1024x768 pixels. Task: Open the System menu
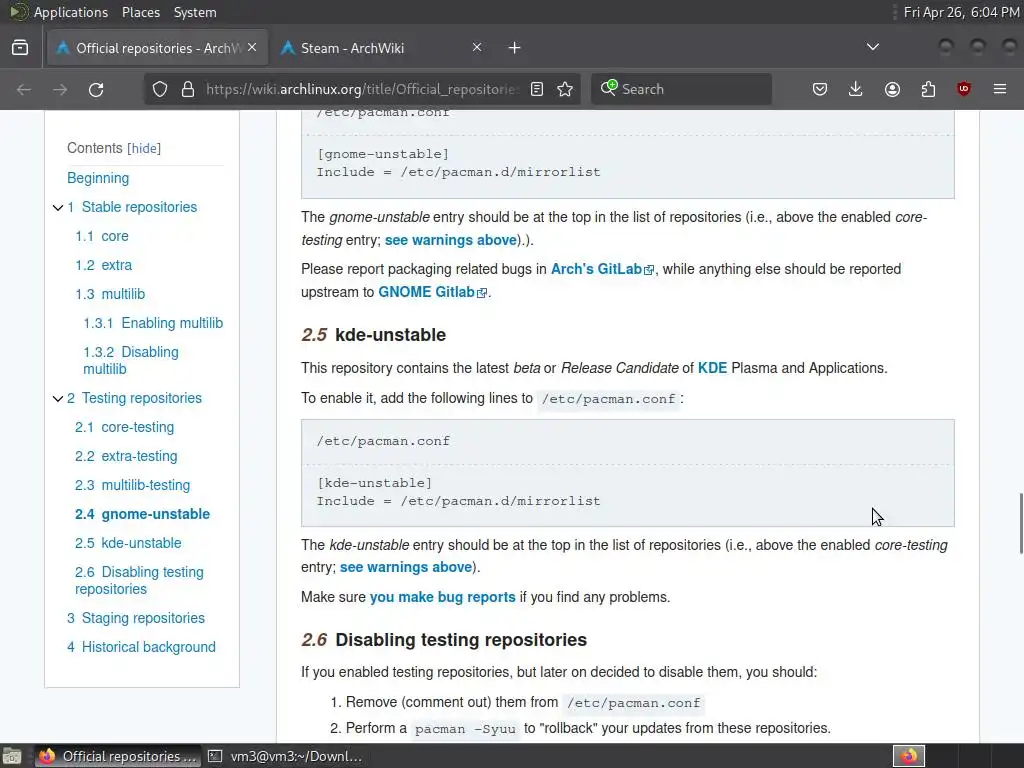pyautogui.click(x=195, y=12)
